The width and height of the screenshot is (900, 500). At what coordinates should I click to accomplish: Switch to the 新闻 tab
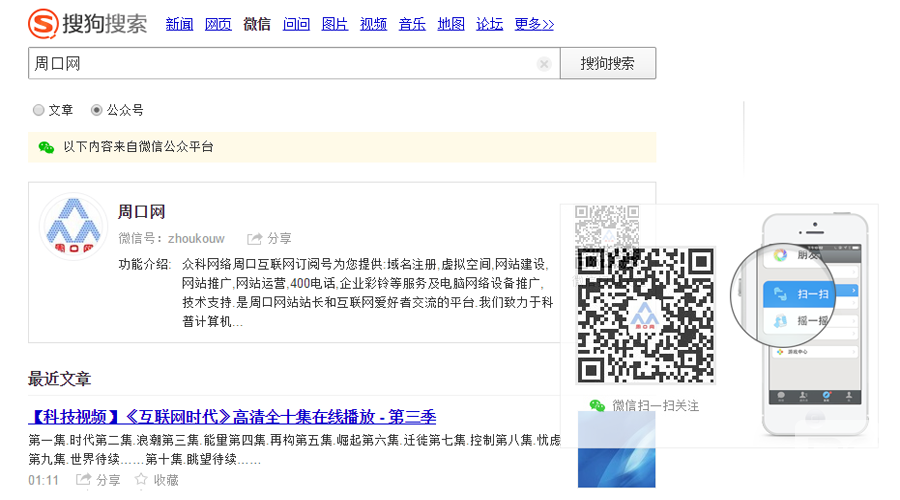tap(179, 24)
